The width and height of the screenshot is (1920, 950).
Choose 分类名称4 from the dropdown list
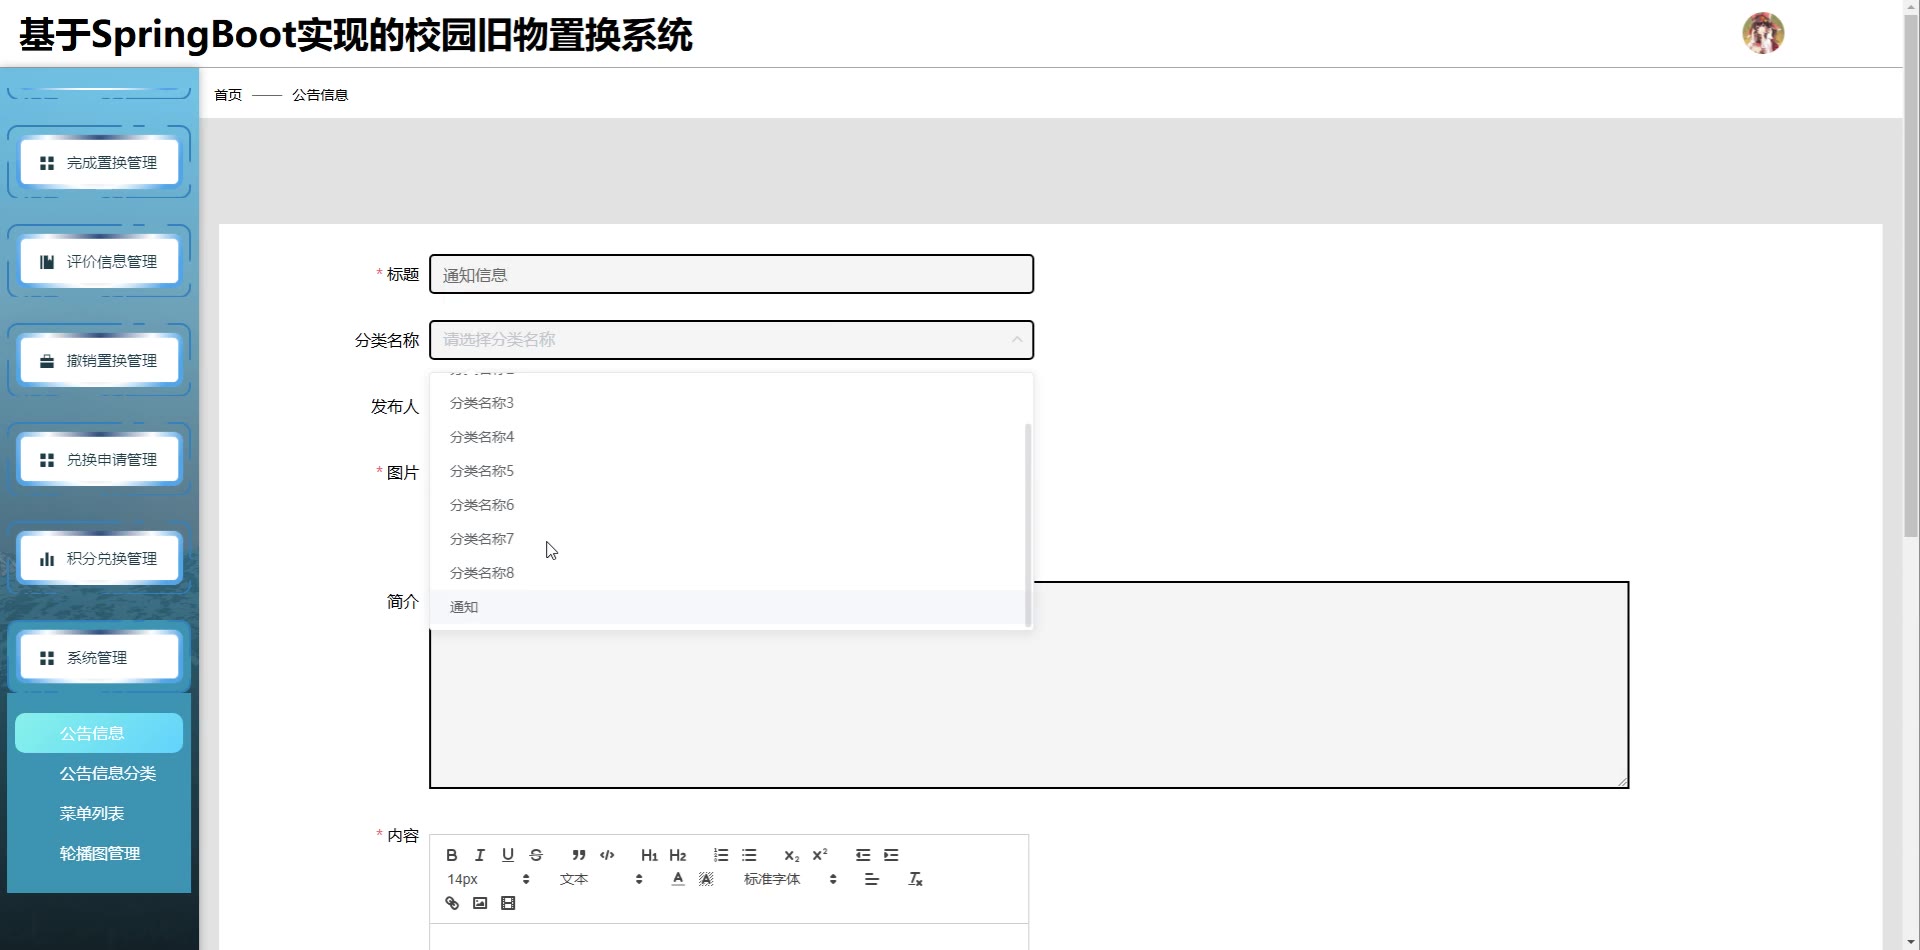coord(728,437)
